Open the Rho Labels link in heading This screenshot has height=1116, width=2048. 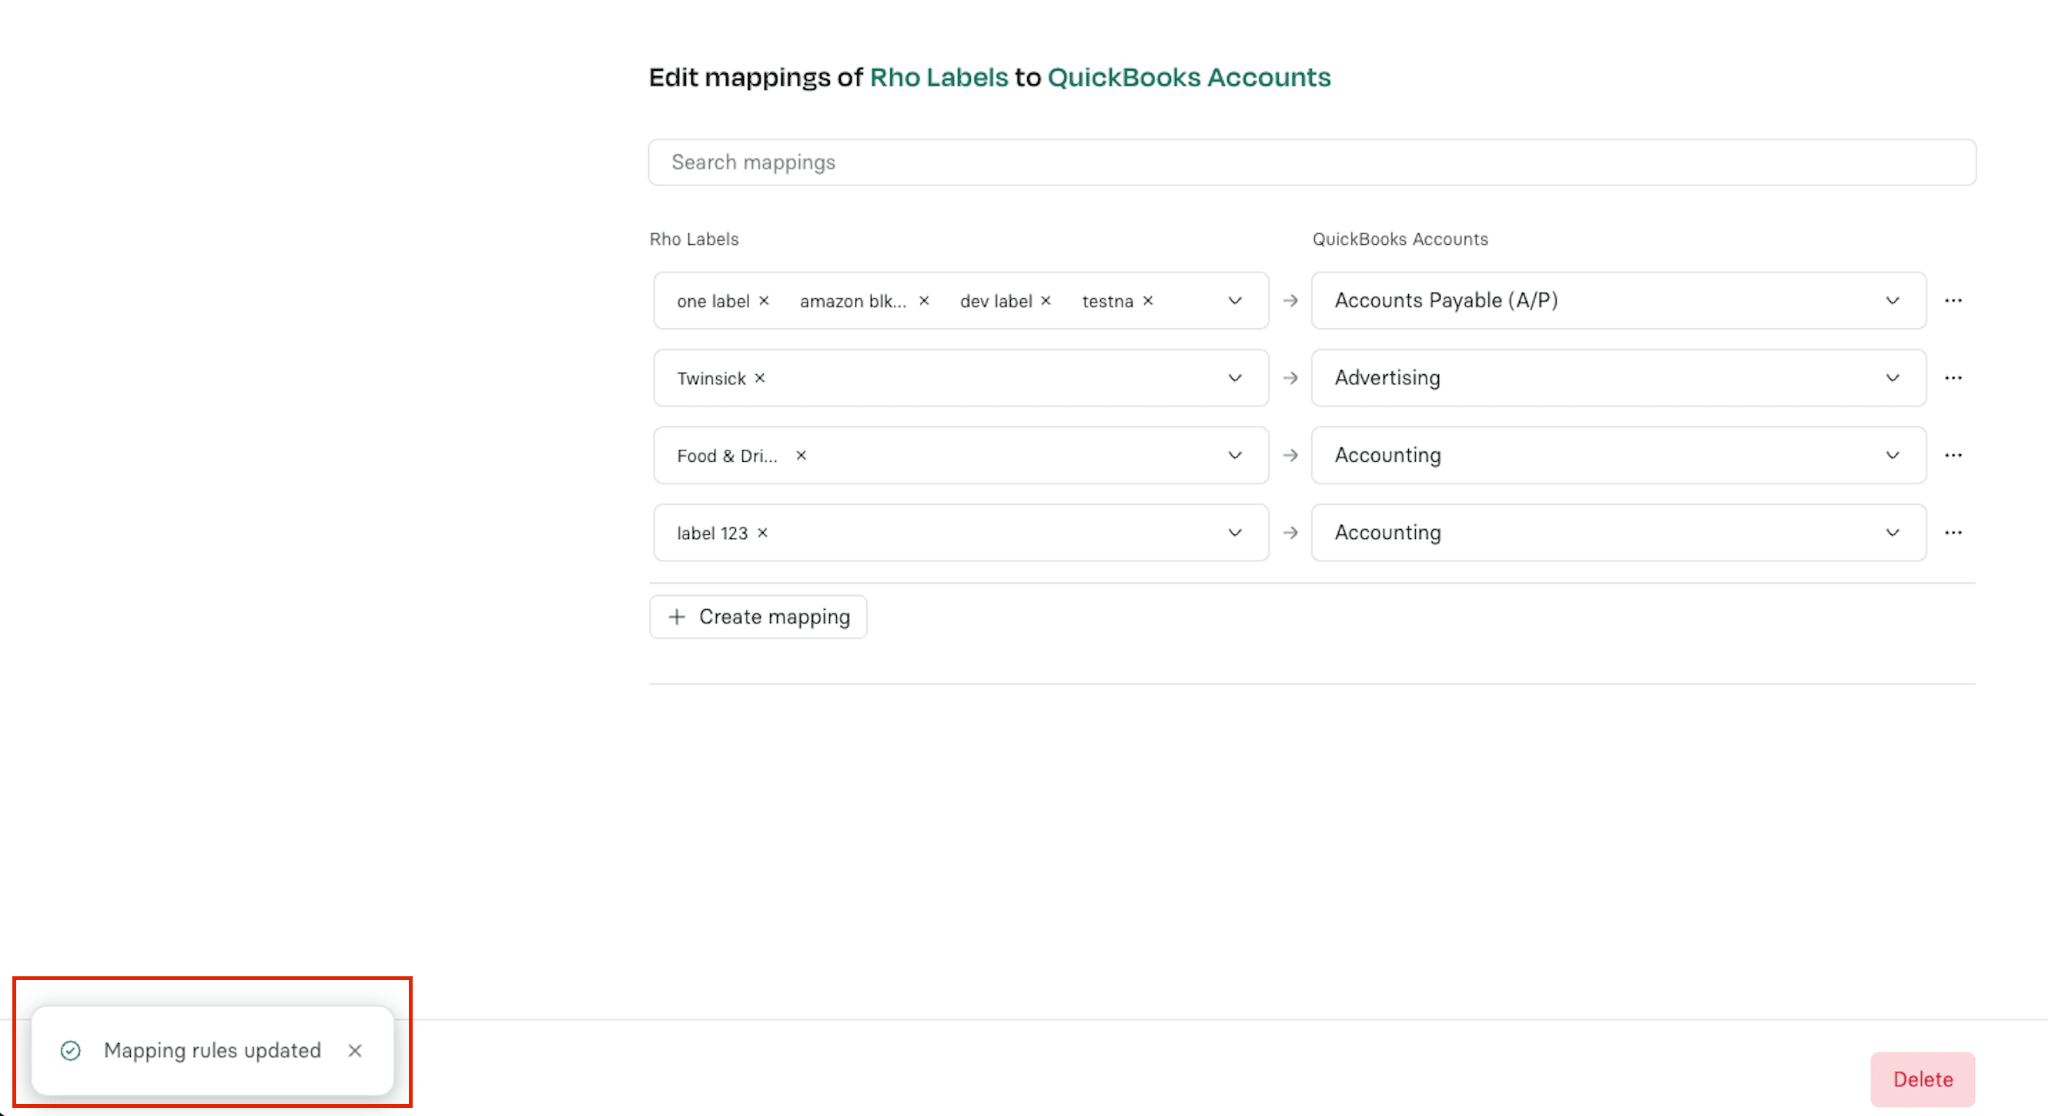(x=939, y=77)
